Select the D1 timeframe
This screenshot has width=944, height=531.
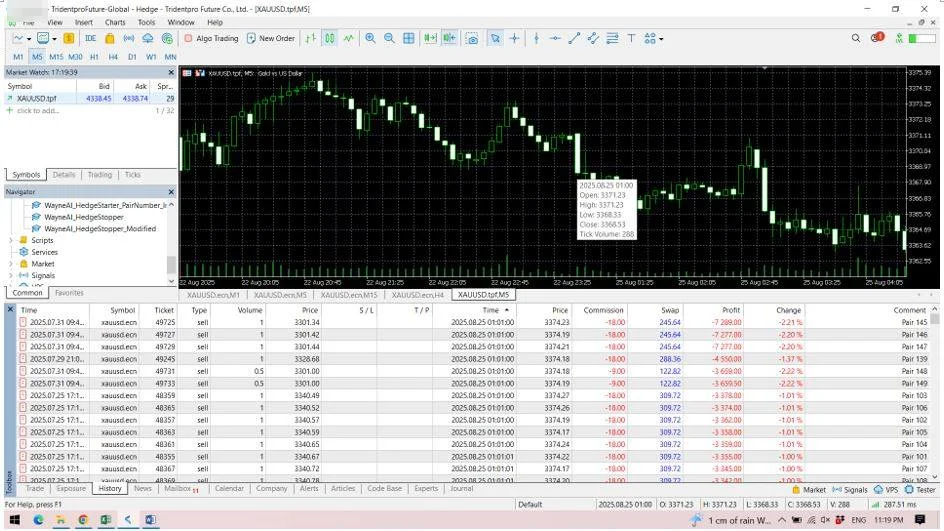[x=132, y=57]
